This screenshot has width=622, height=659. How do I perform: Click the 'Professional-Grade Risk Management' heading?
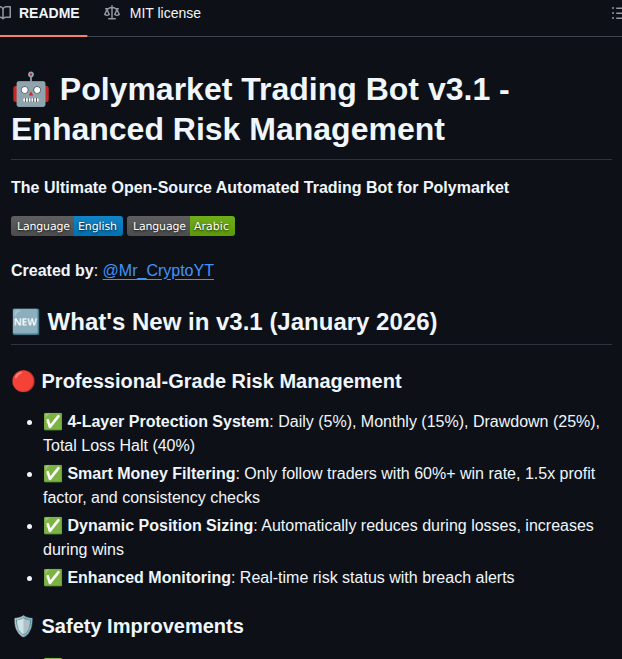[221, 381]
